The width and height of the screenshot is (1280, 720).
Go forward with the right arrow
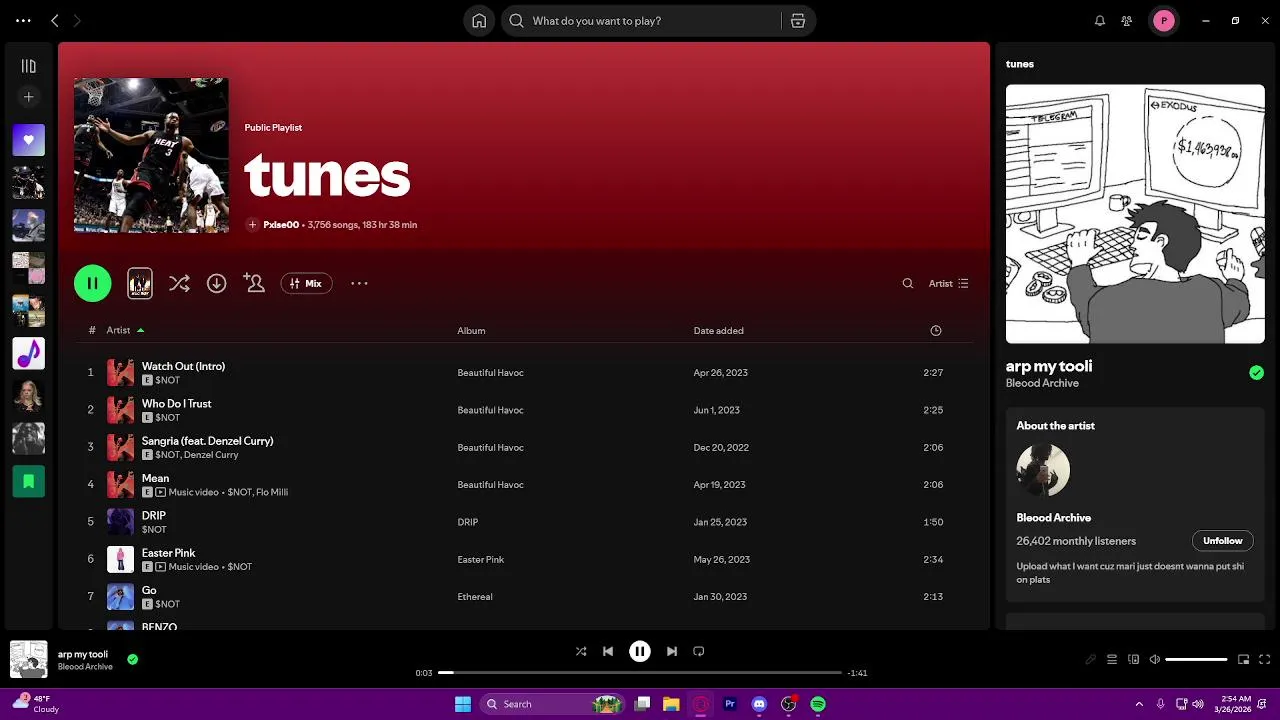(77, 21)
